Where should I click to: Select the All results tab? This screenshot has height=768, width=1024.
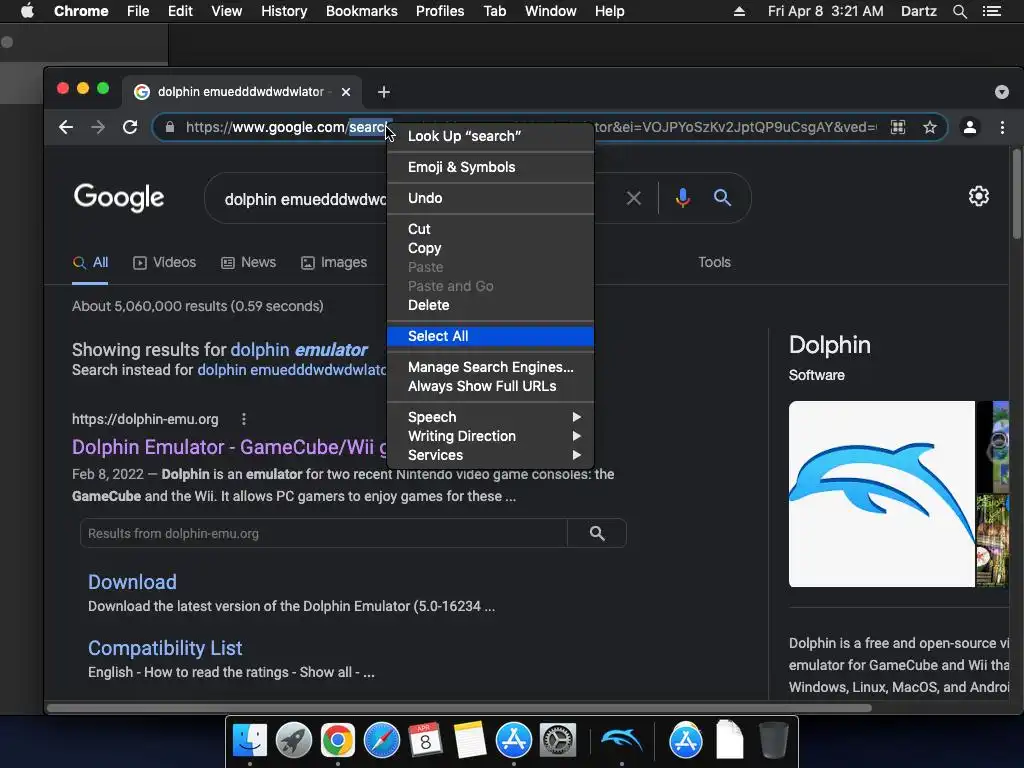click(90, 263)
